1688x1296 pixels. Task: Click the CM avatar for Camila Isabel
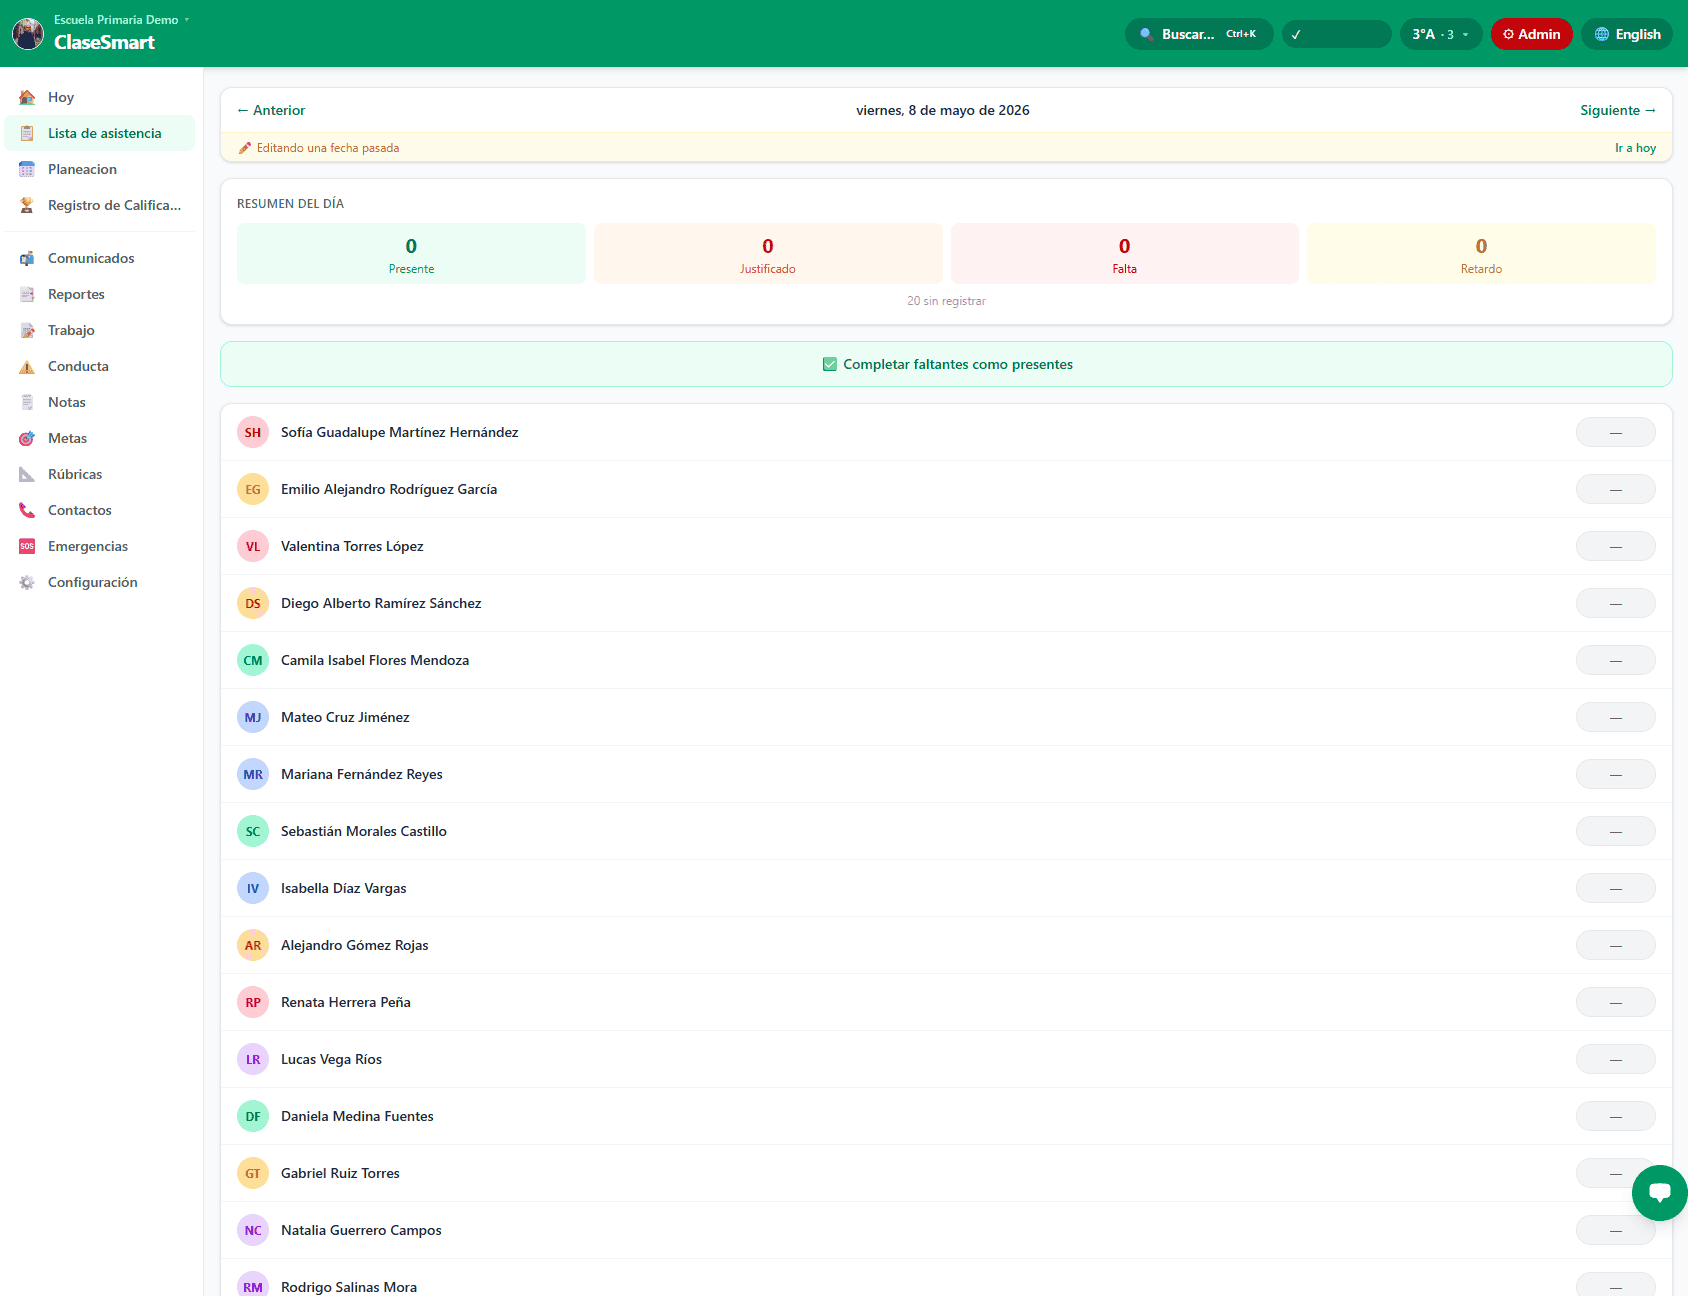pyautogui.click(x=253, y=660)
